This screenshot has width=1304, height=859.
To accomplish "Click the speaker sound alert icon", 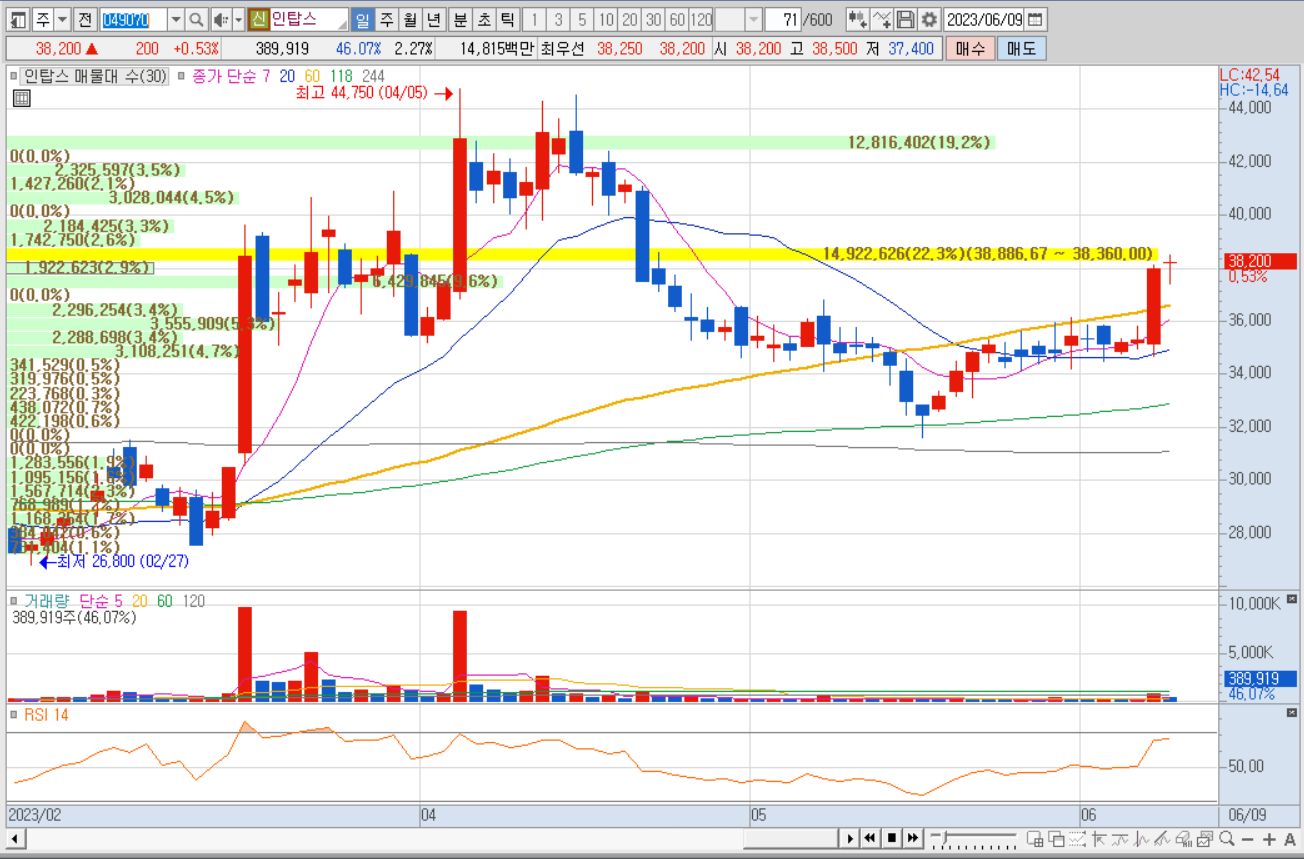I will 221,19.
